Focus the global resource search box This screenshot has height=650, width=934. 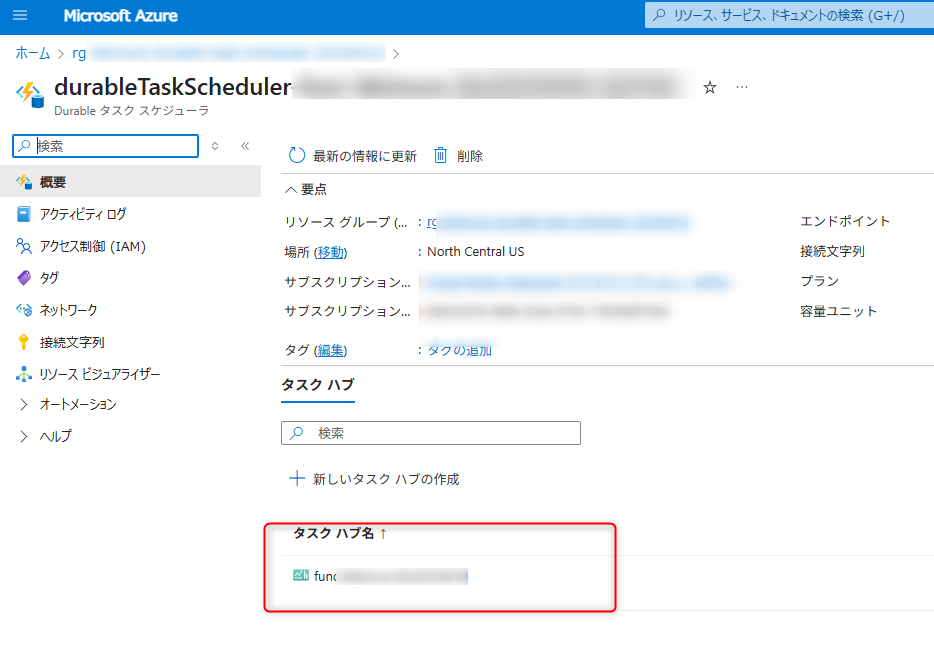(x=789, y=15)
